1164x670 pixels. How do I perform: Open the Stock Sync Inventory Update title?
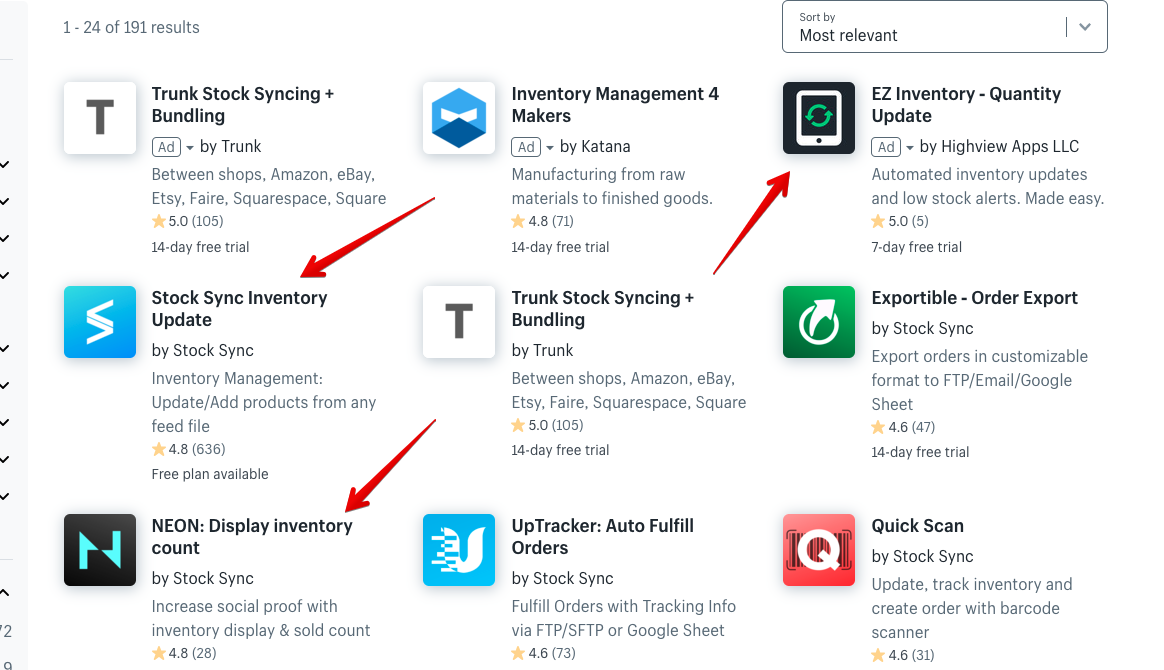[239, 309]
